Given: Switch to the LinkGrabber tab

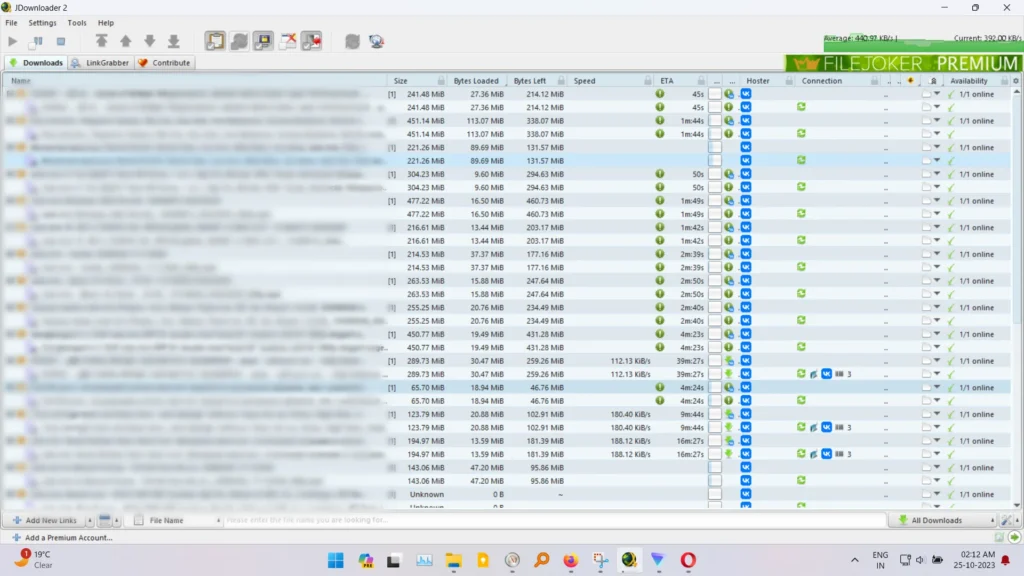Looking at the screenshot, I should [x=100, y=63].
